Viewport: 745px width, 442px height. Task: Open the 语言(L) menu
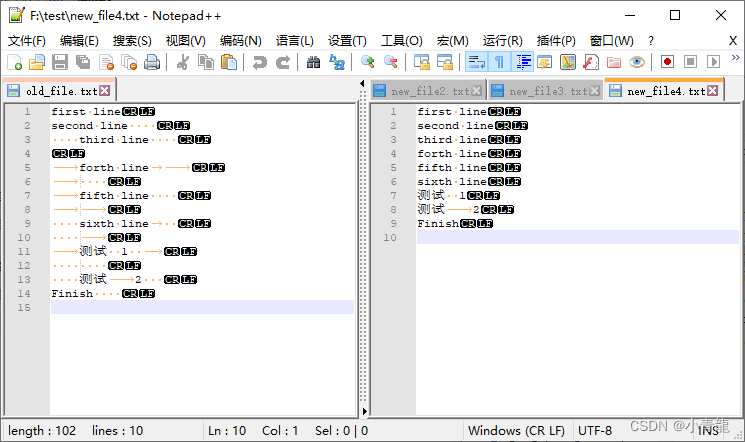(x=295, y=41)
